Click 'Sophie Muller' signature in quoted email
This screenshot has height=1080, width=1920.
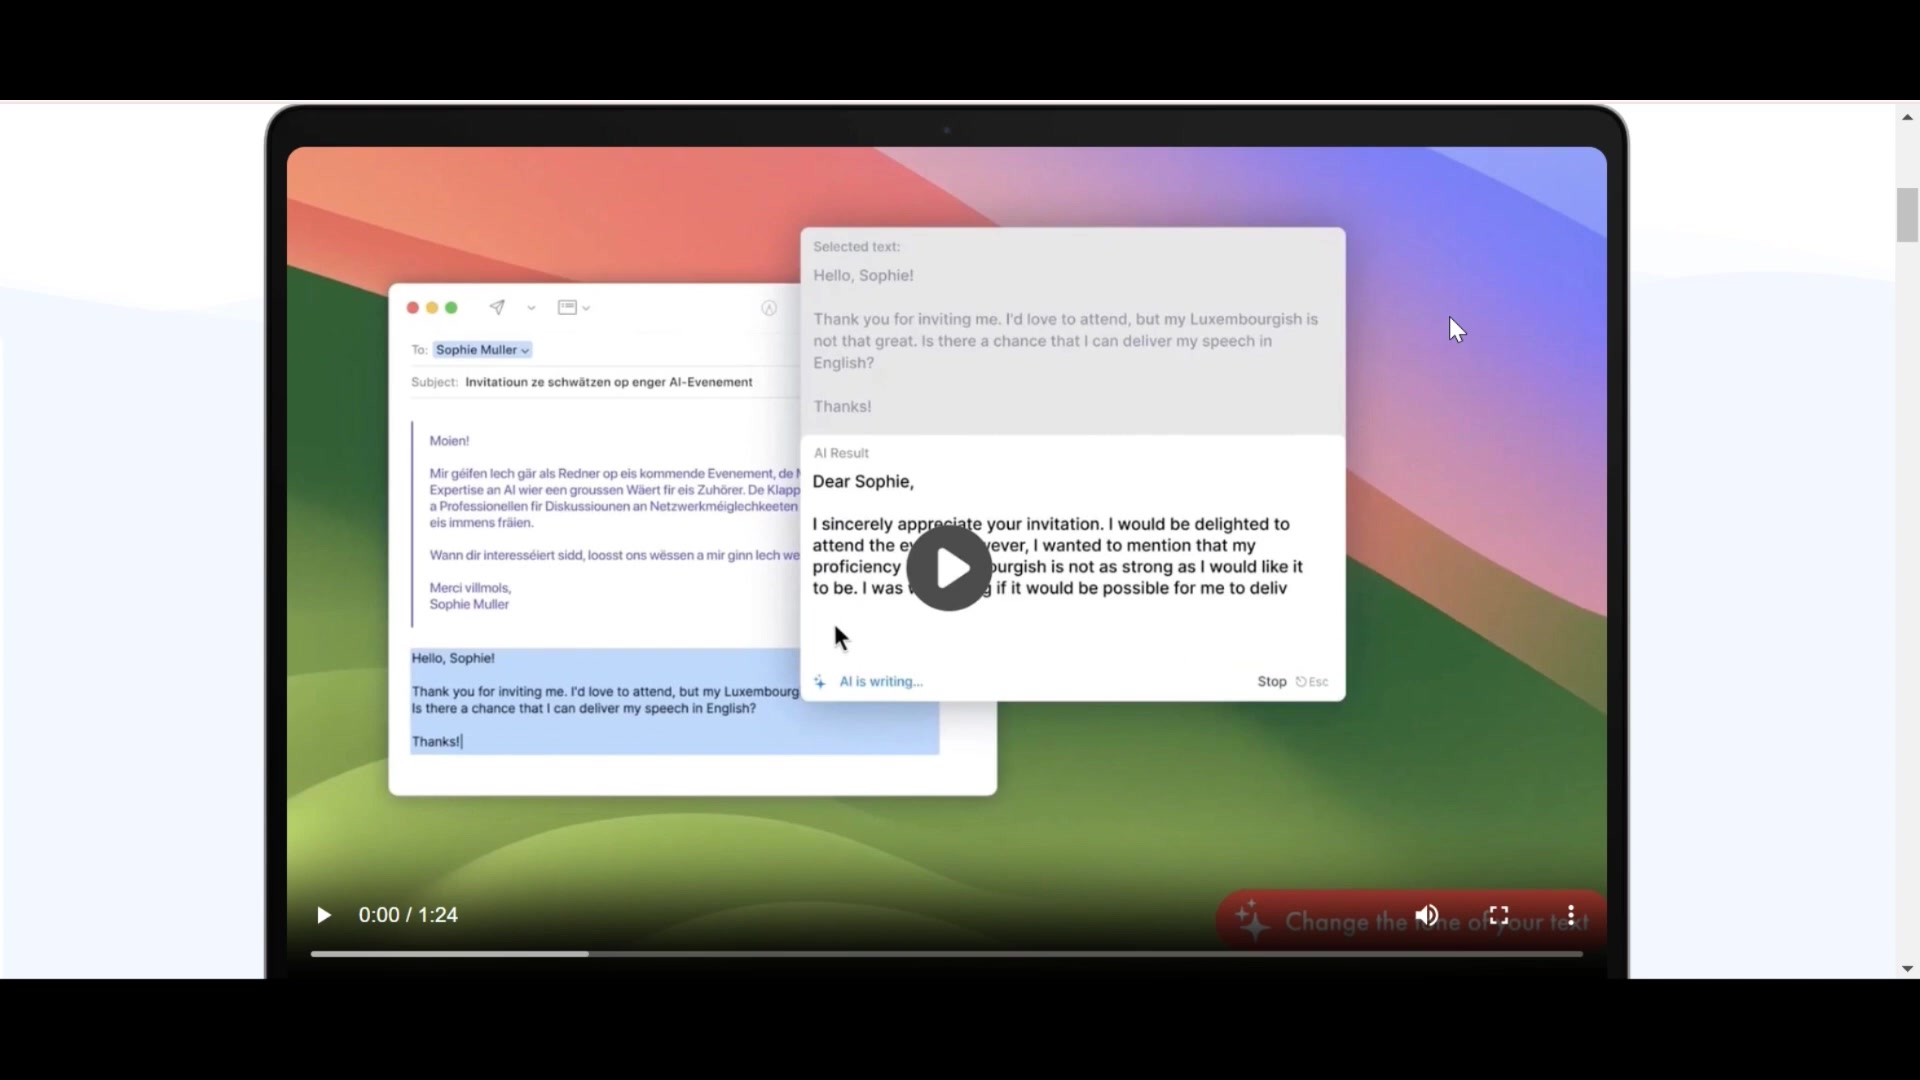(469, 604)
